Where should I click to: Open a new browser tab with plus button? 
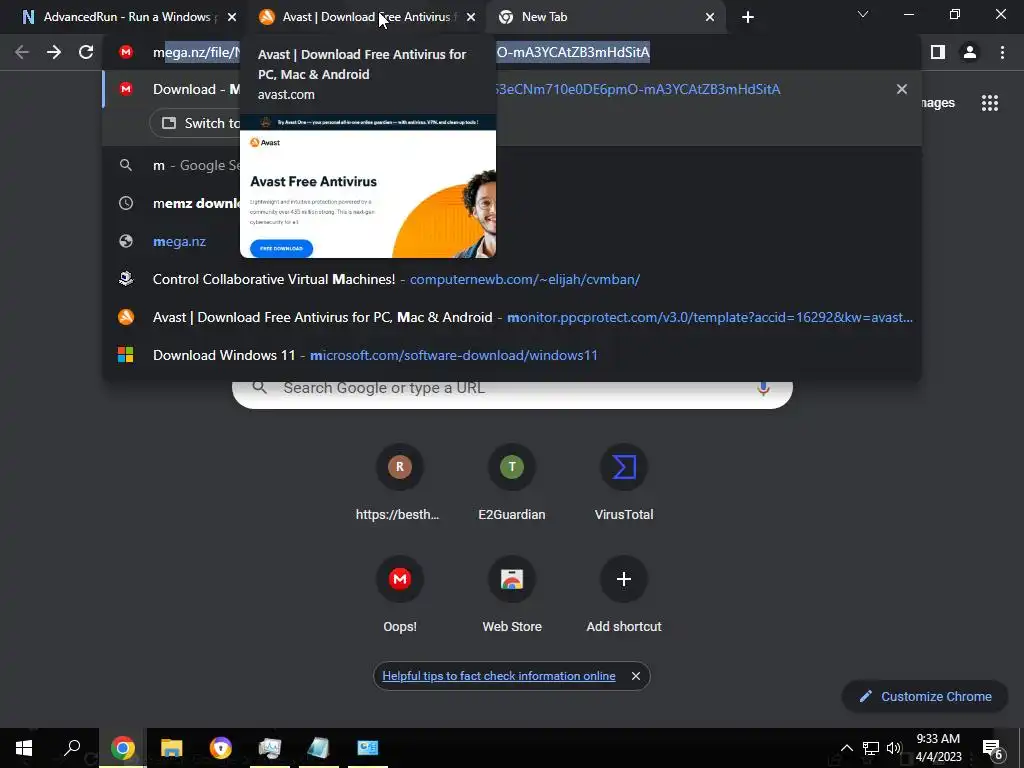[x=748, y=17]
